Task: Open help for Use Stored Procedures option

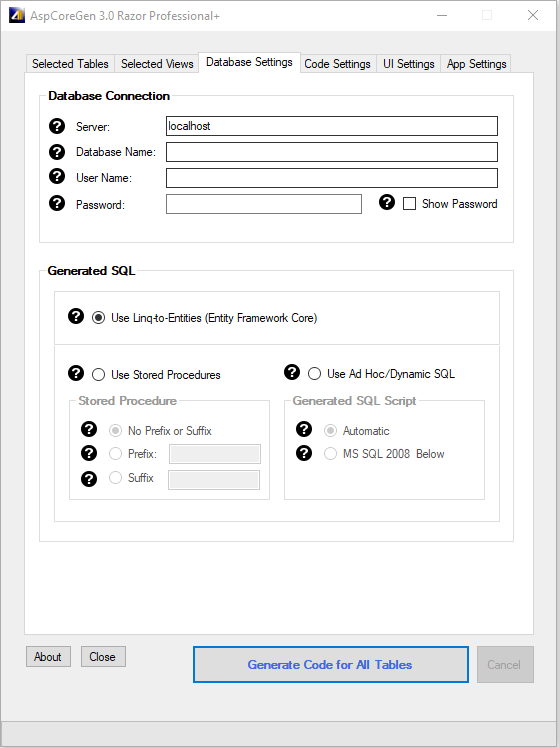Action: tap(76, 373)
